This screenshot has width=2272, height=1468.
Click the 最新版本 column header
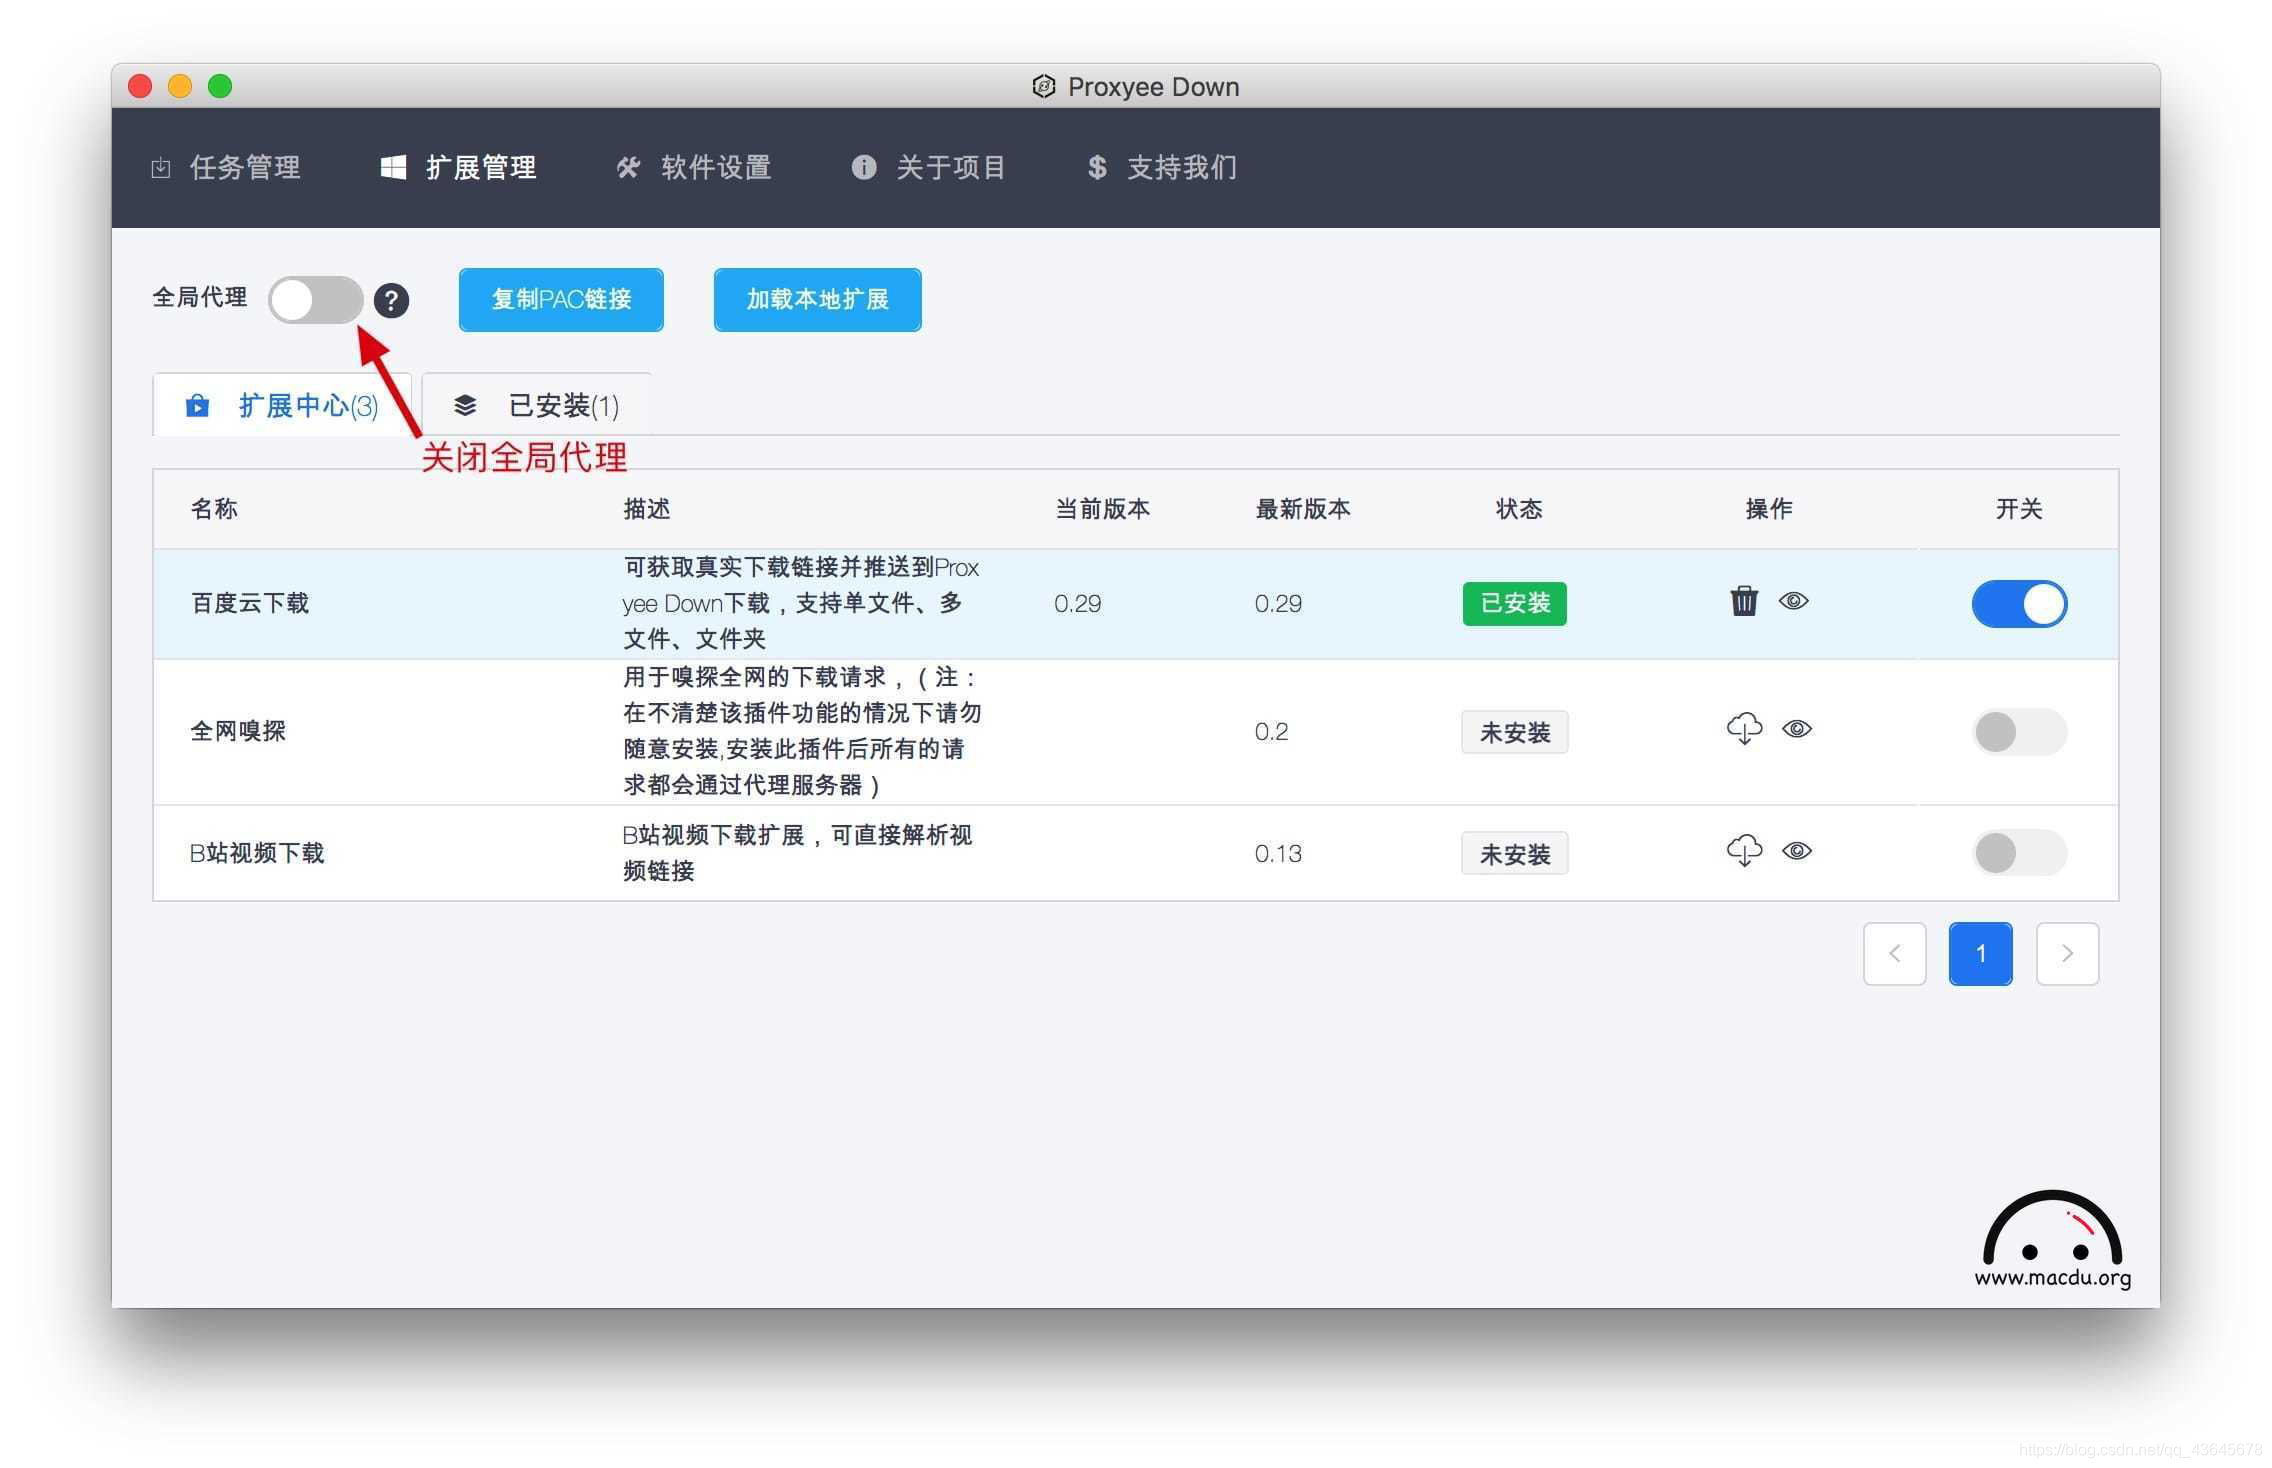[1302, 509]
